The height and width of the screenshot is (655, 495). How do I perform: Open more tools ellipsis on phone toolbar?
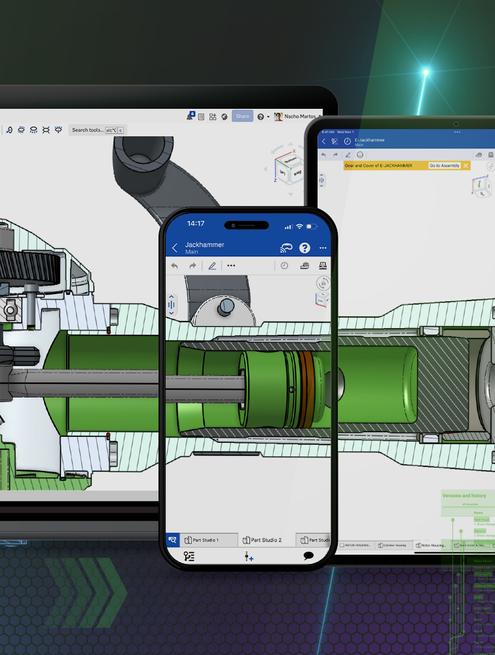(231, 266)
